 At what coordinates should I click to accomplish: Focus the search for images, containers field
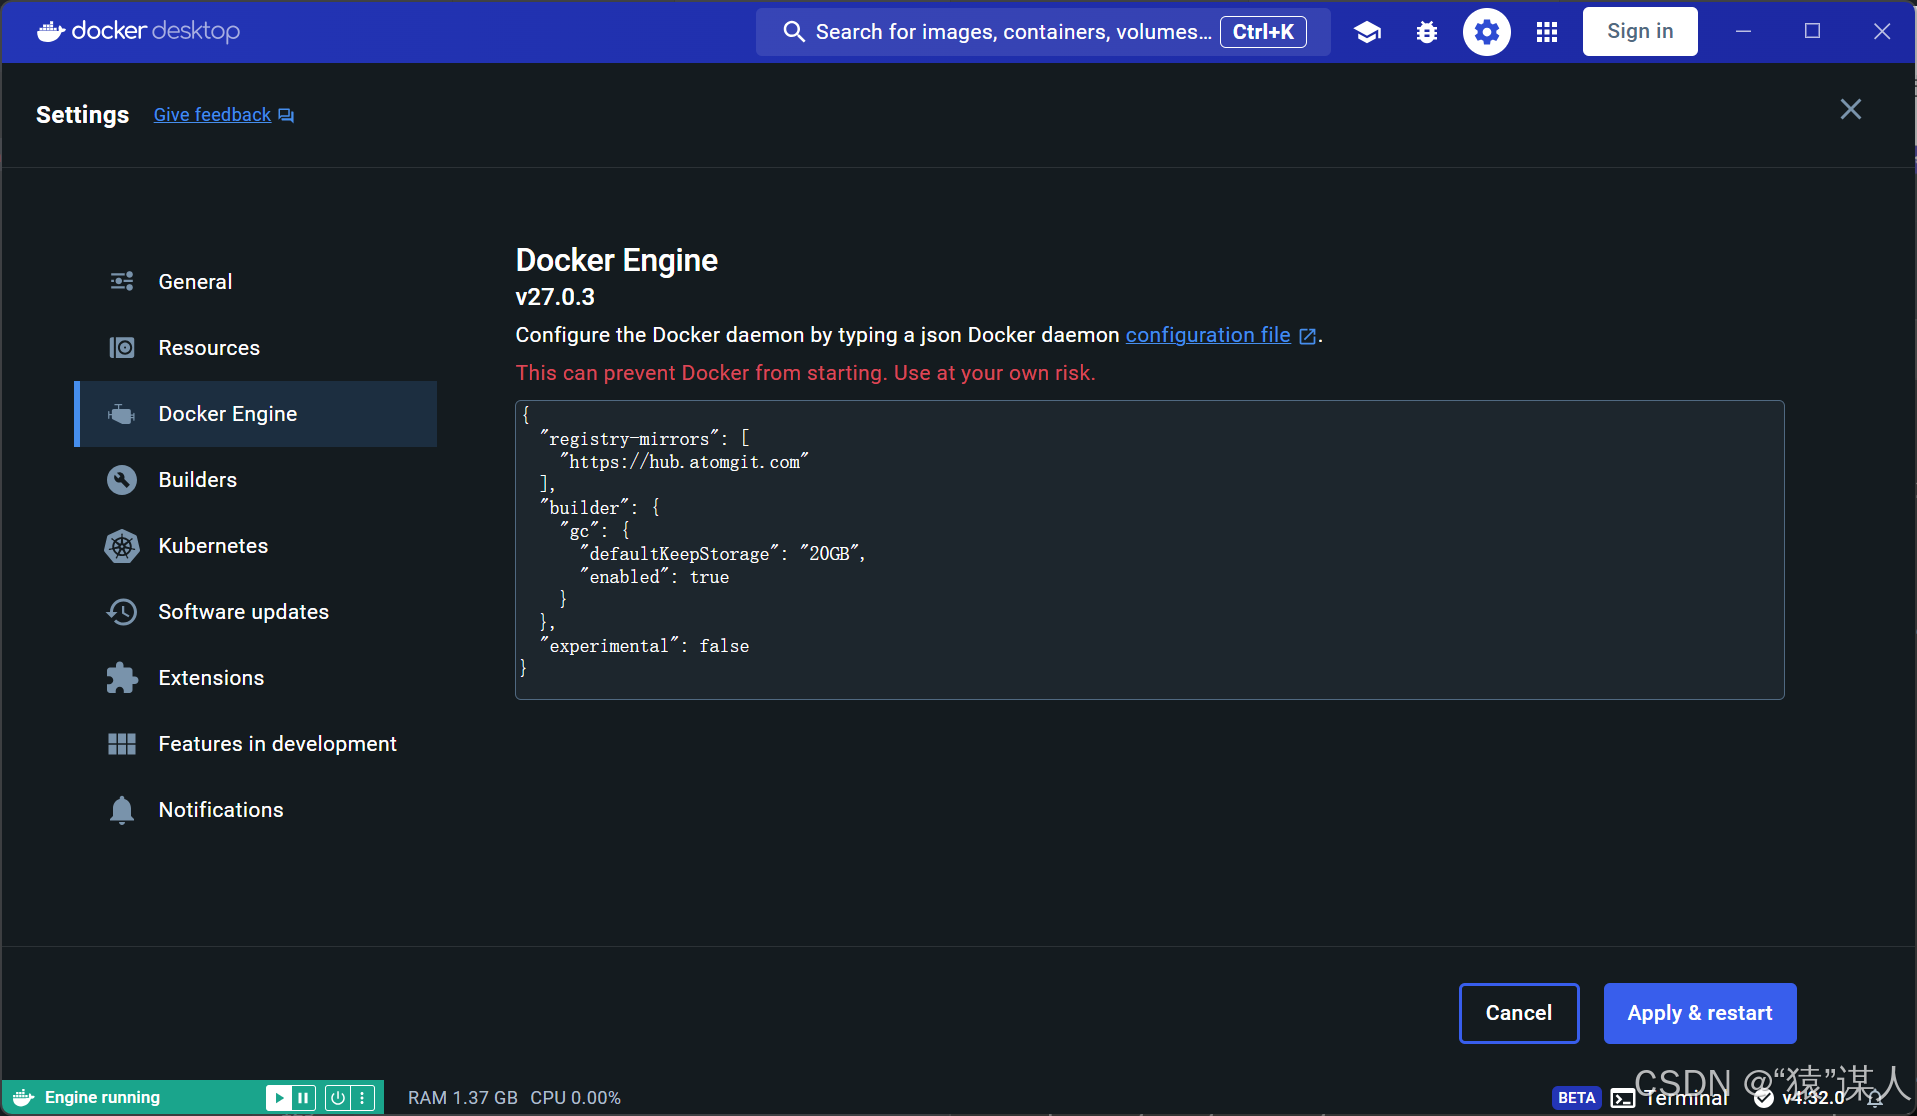coord(1043,32)
